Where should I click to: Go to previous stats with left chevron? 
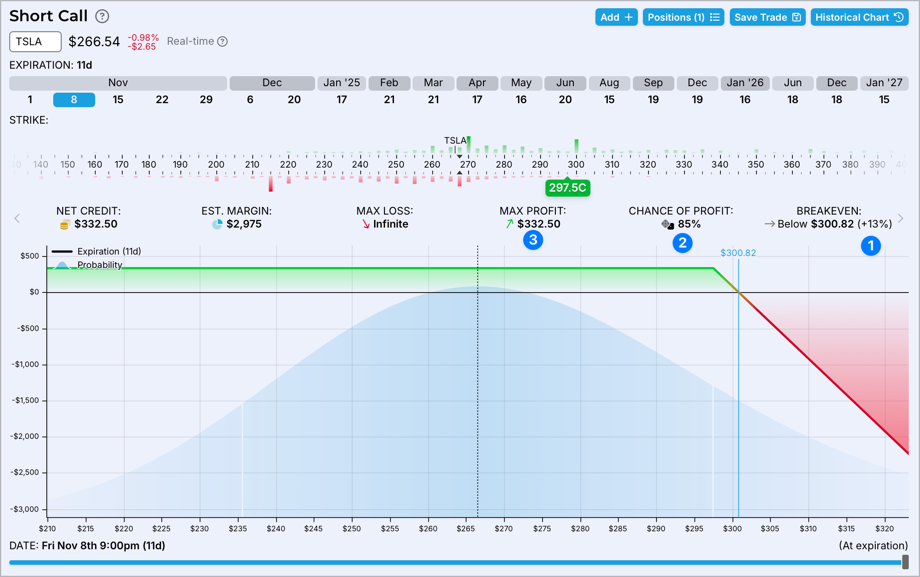point(17,218)
